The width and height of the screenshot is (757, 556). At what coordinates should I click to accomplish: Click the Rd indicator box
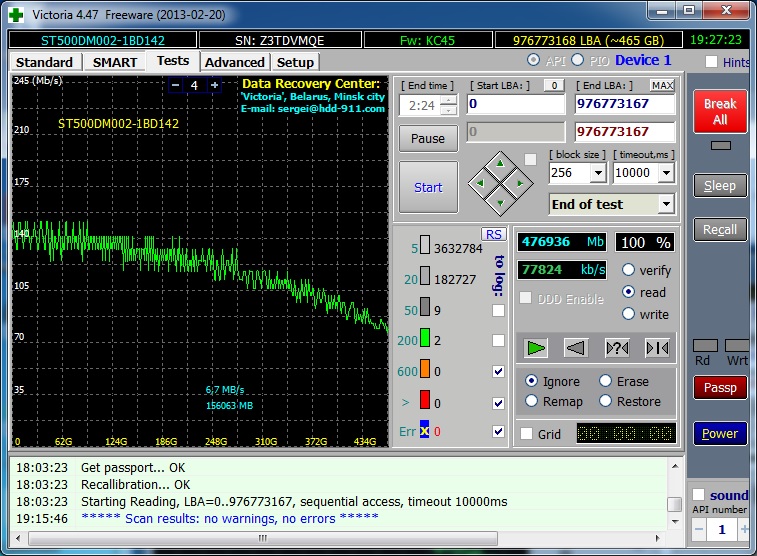click(705, 345)
